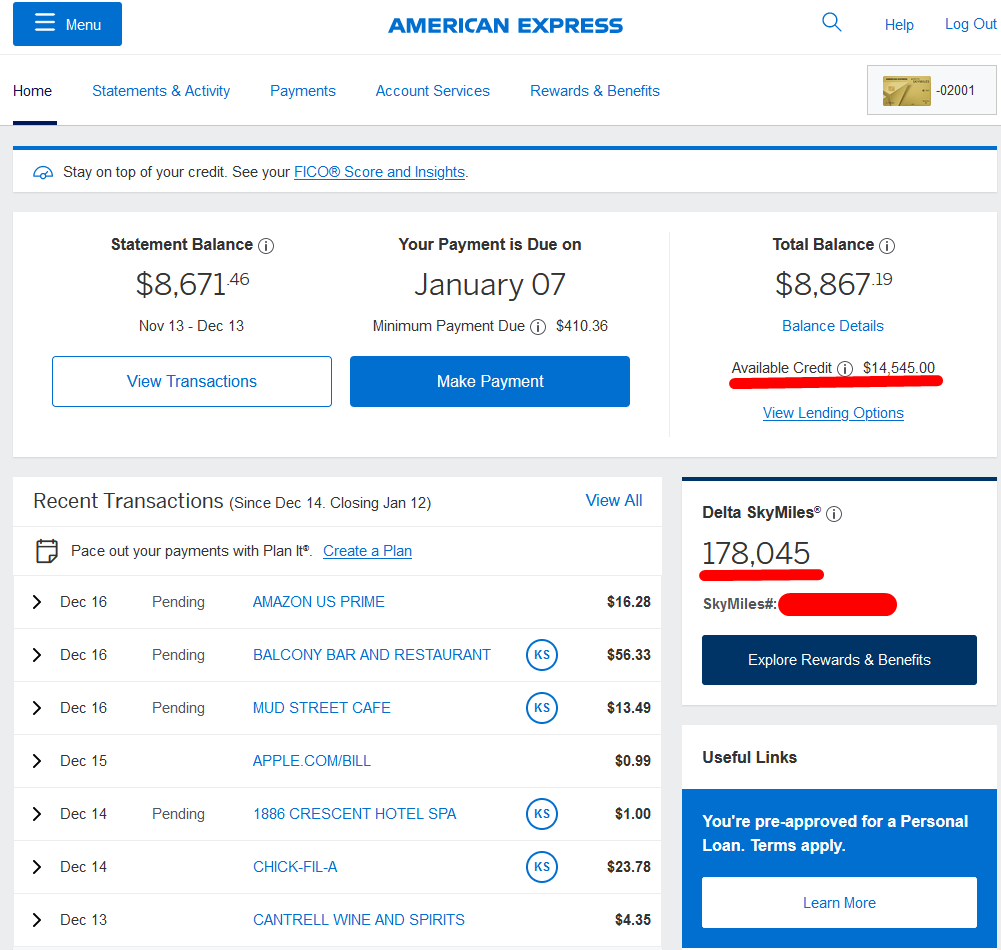
Task: Click the American Express logo
Action: point(505,26)
